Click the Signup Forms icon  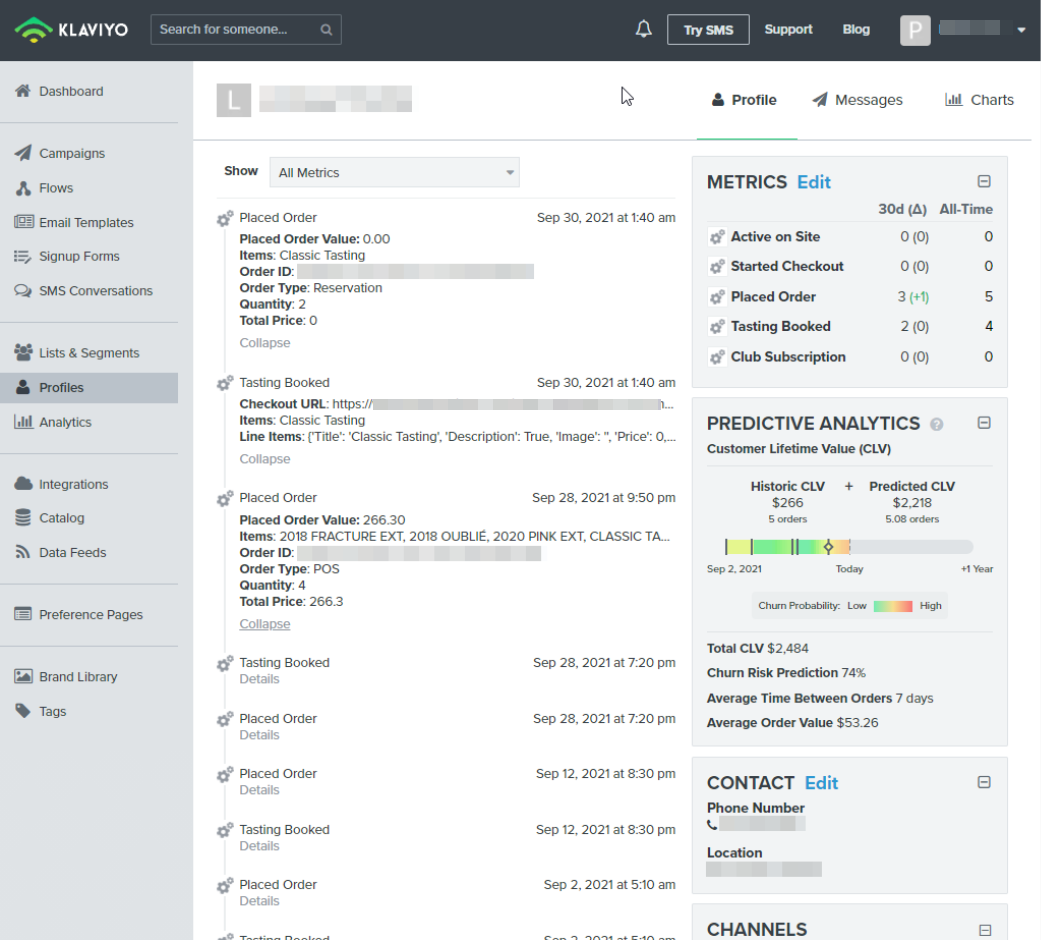coord(23,256)
